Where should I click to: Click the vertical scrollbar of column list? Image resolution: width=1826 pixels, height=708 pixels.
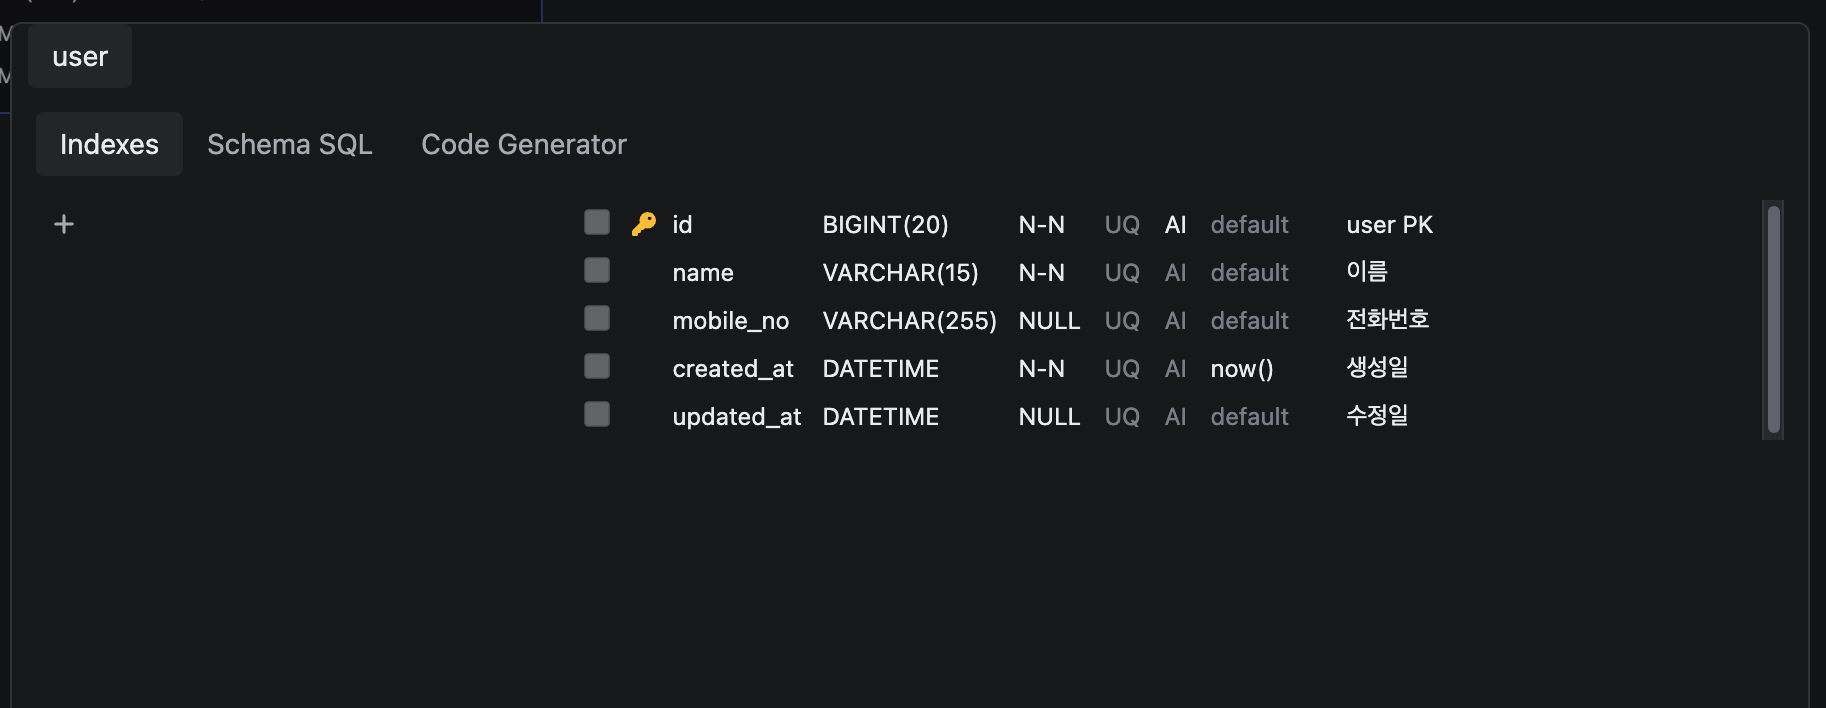[1773, 319]
